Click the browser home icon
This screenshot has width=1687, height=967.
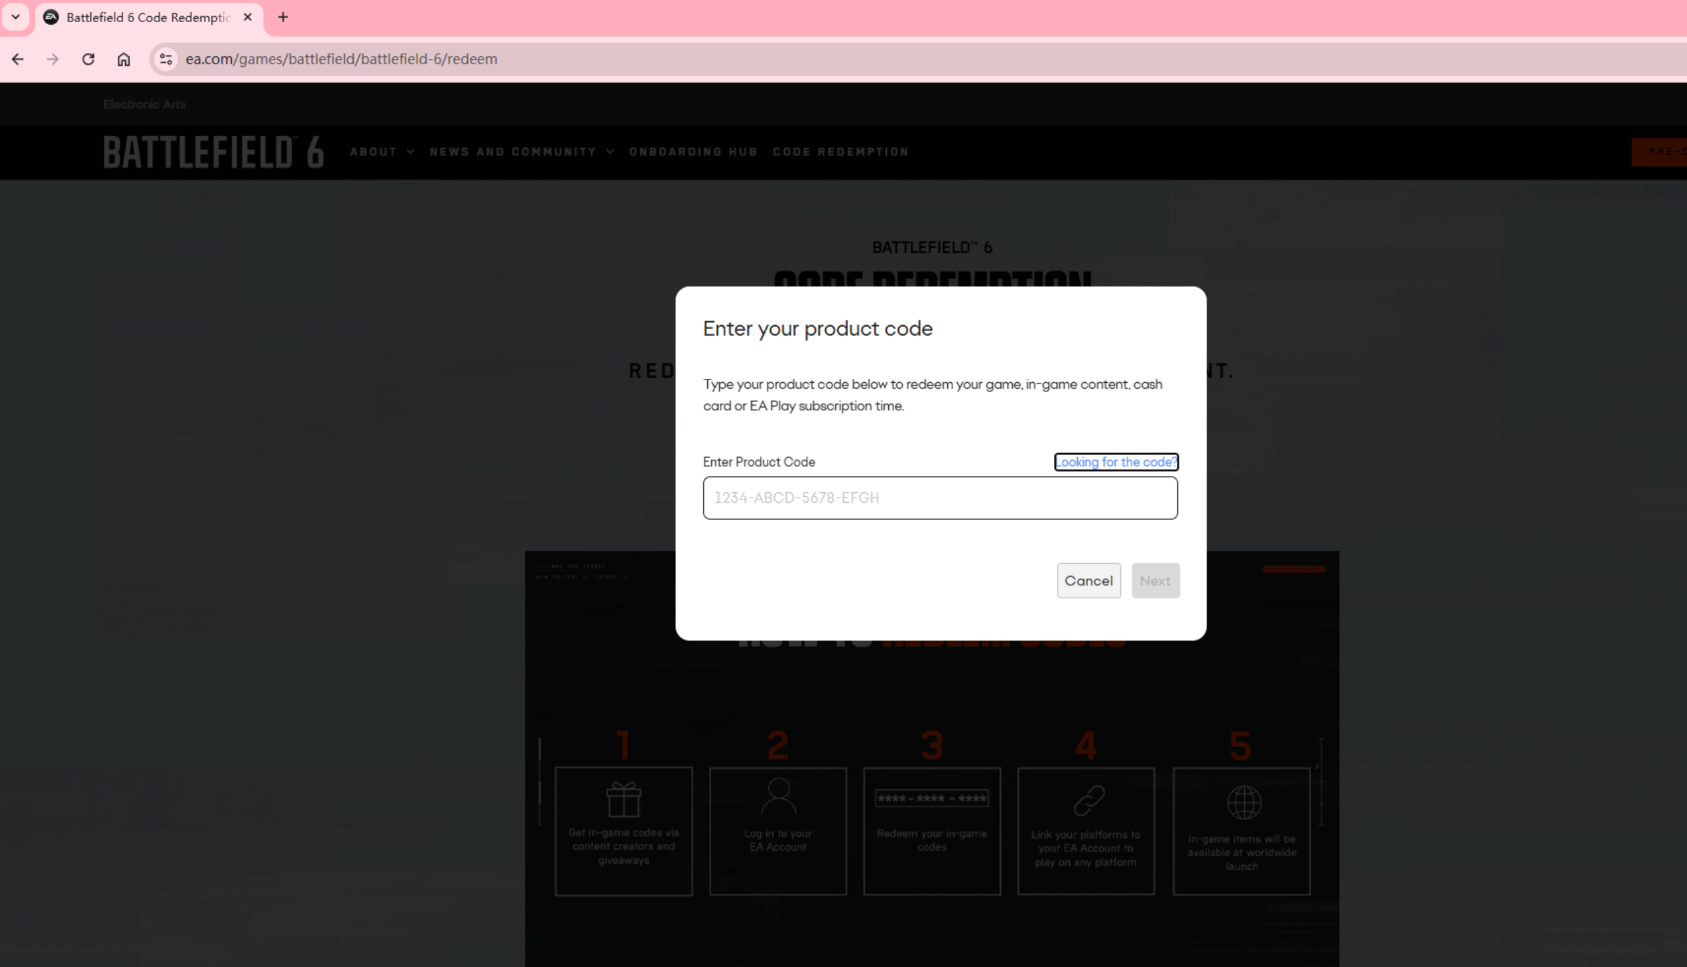[124, 59]
